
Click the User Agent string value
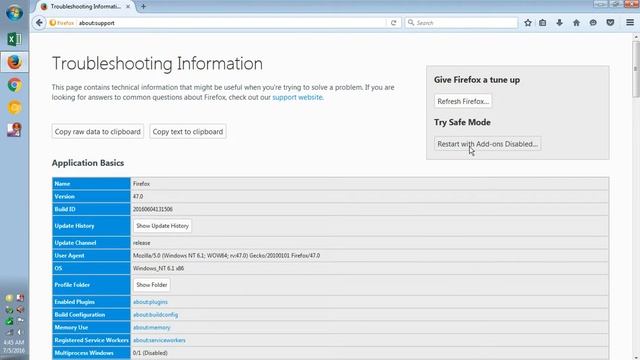[226, 256]
